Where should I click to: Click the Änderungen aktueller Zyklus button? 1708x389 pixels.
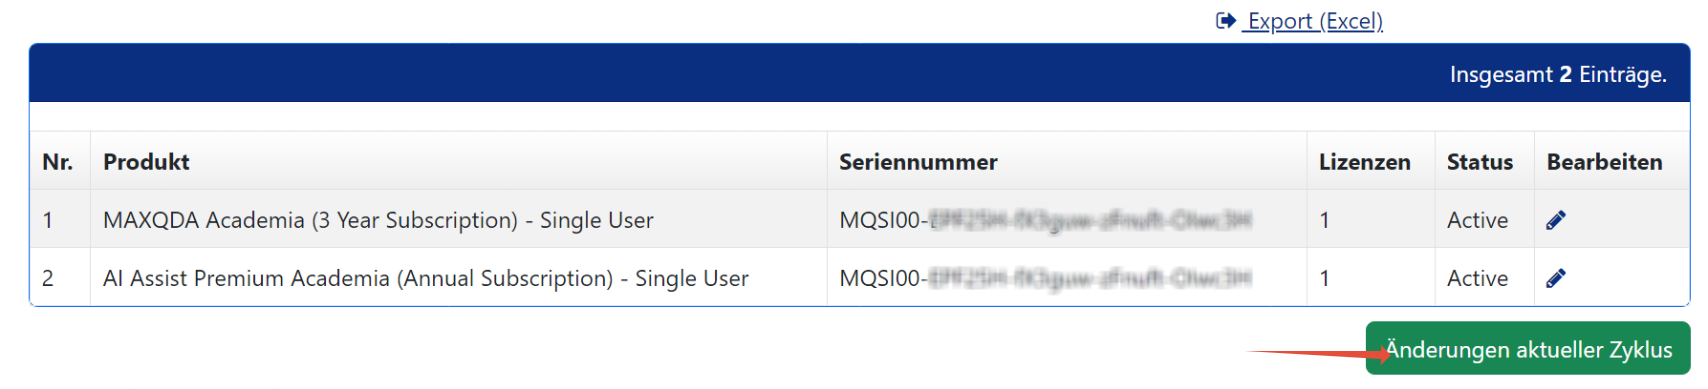click(1528, 348)
